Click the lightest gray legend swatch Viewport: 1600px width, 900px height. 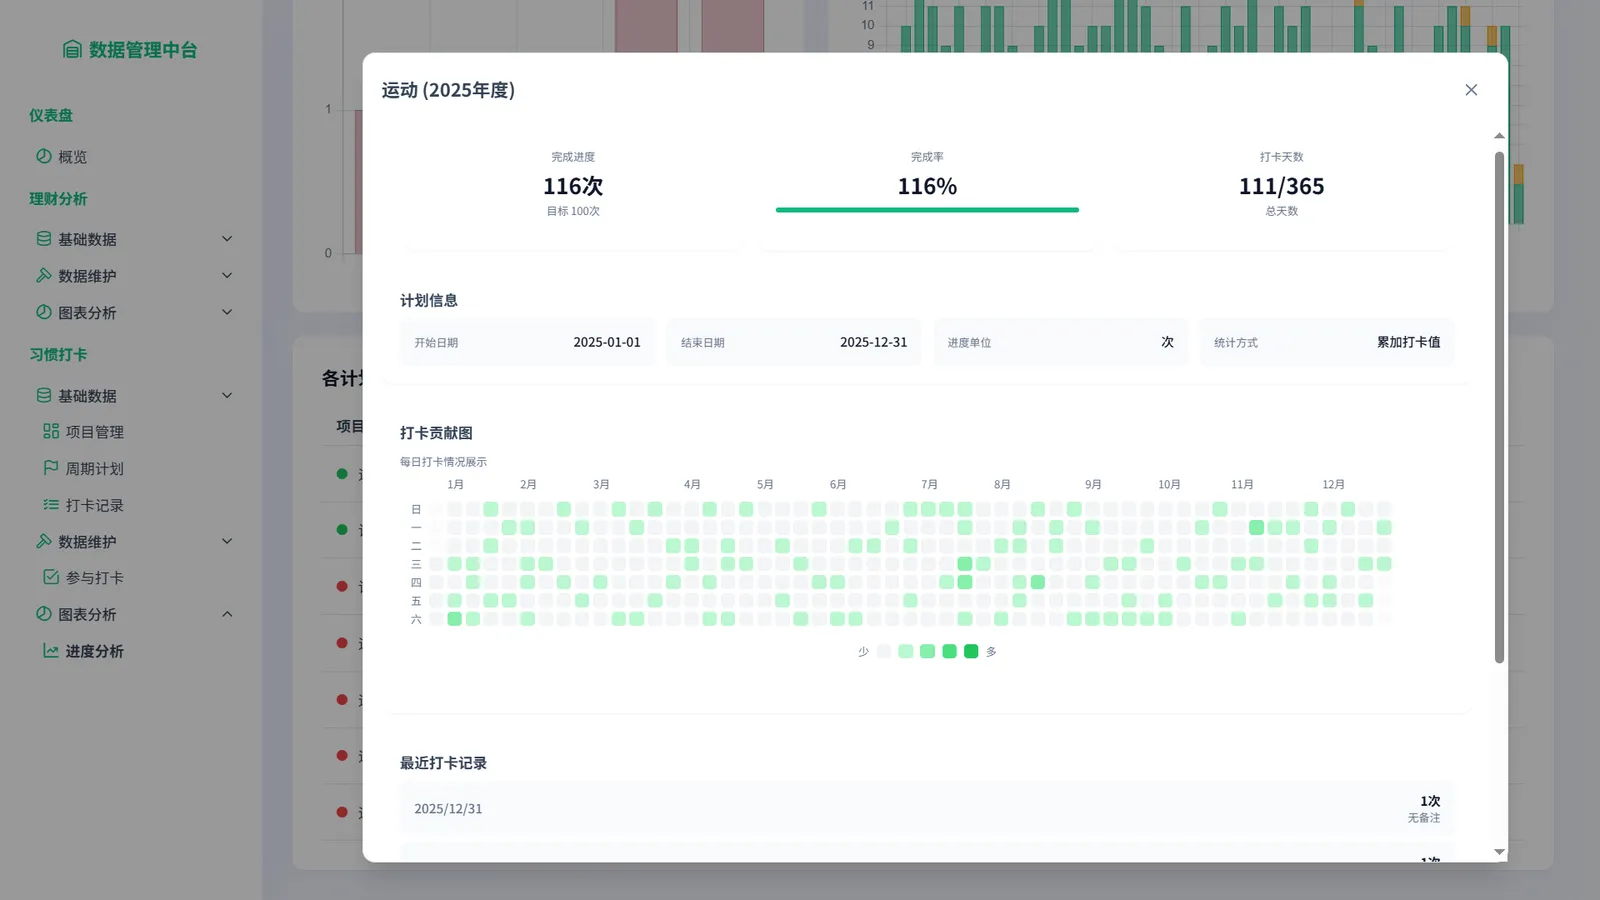tap(884, 652)
